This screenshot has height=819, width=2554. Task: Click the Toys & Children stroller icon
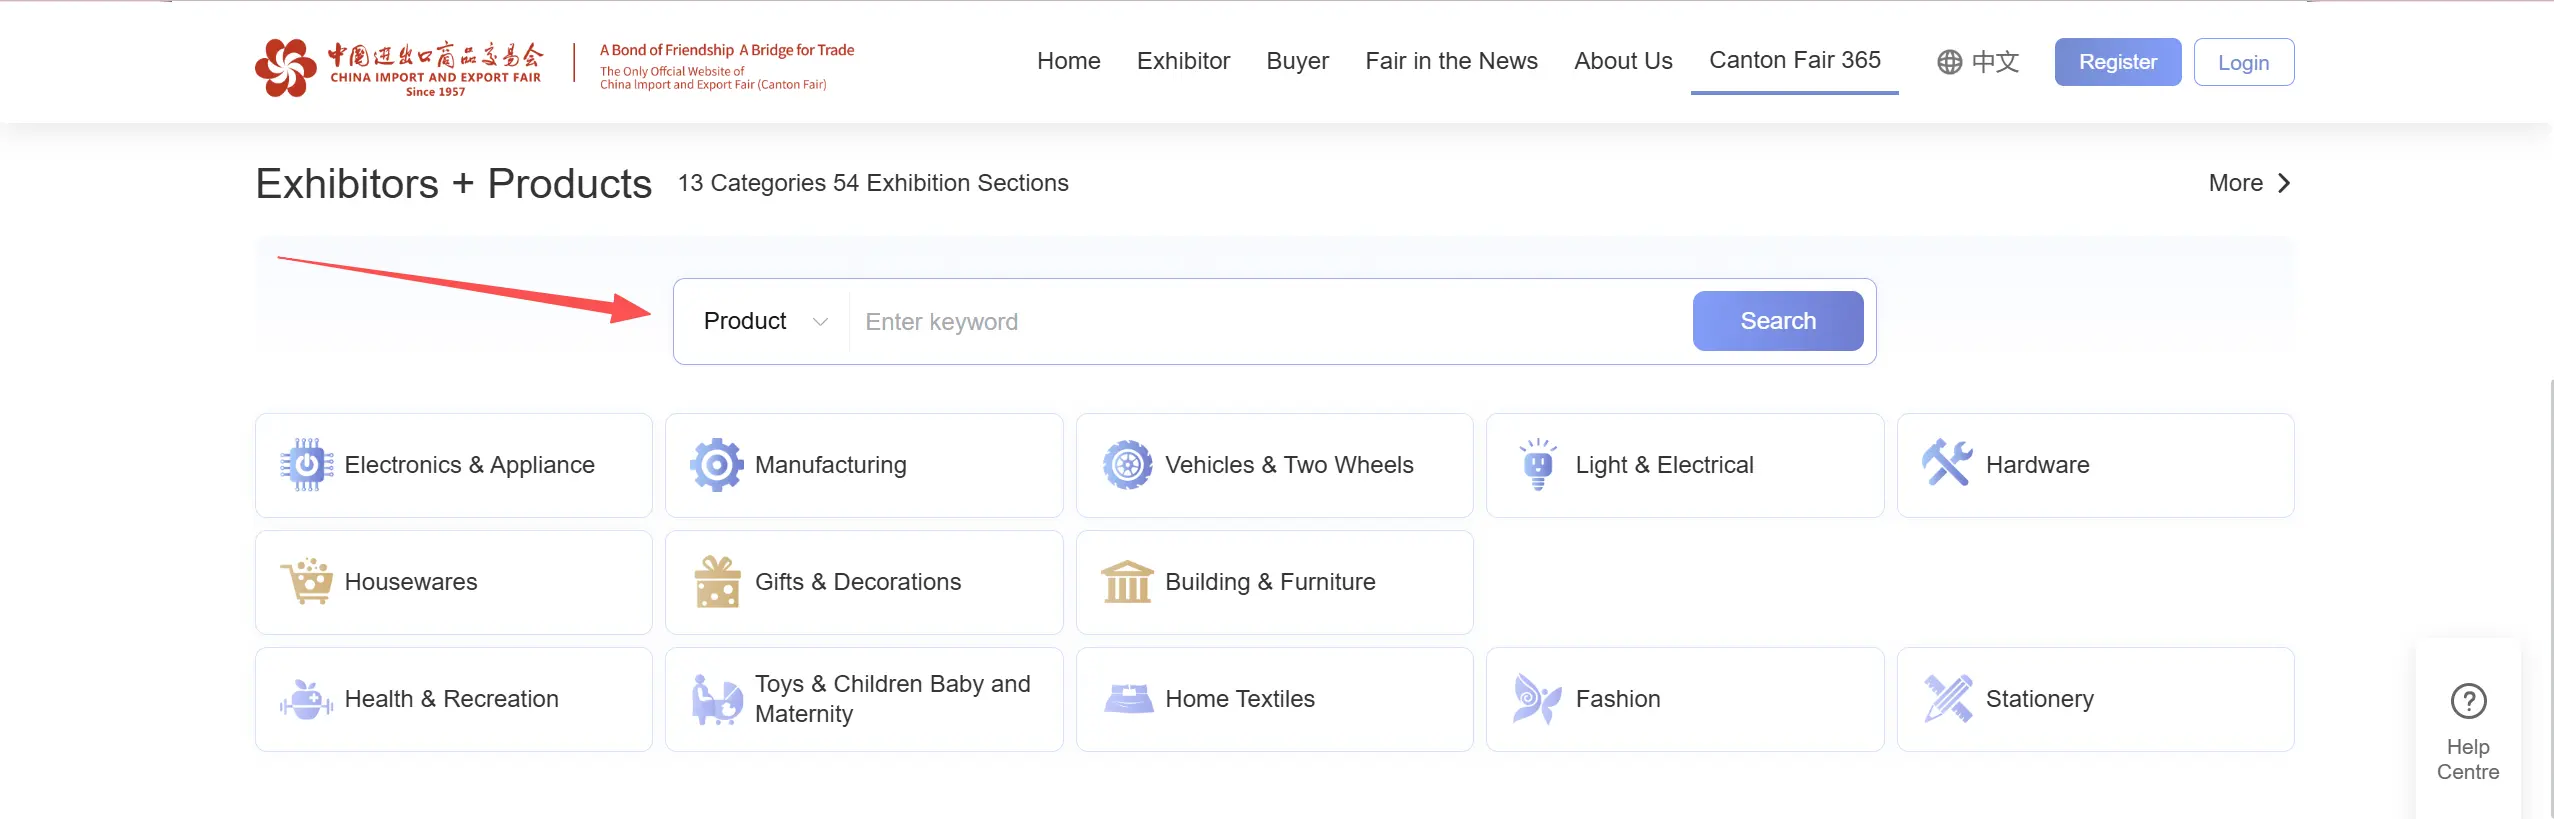717,699
